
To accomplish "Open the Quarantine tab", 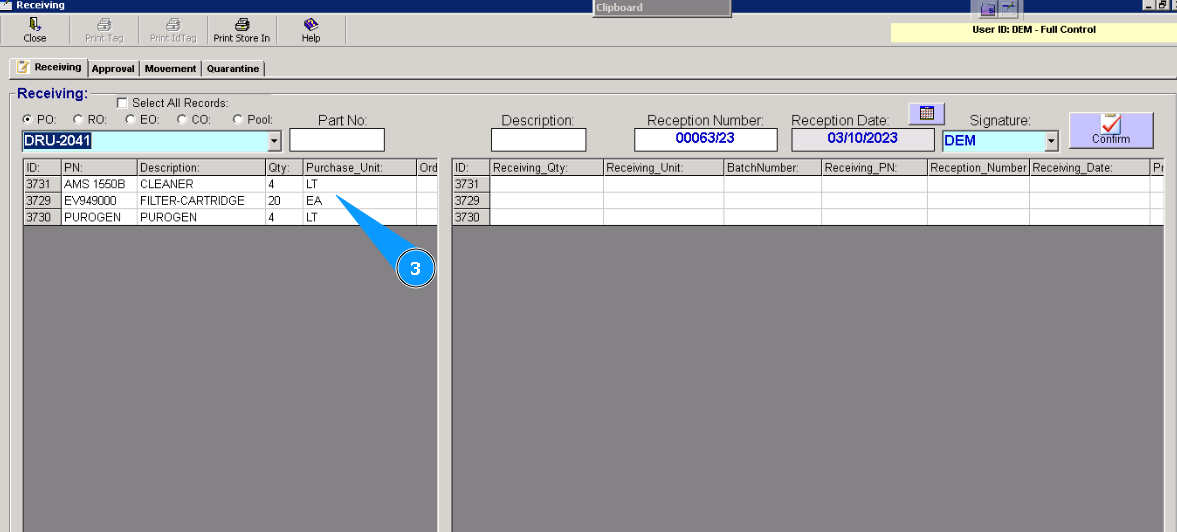I will tap(233, 68).
